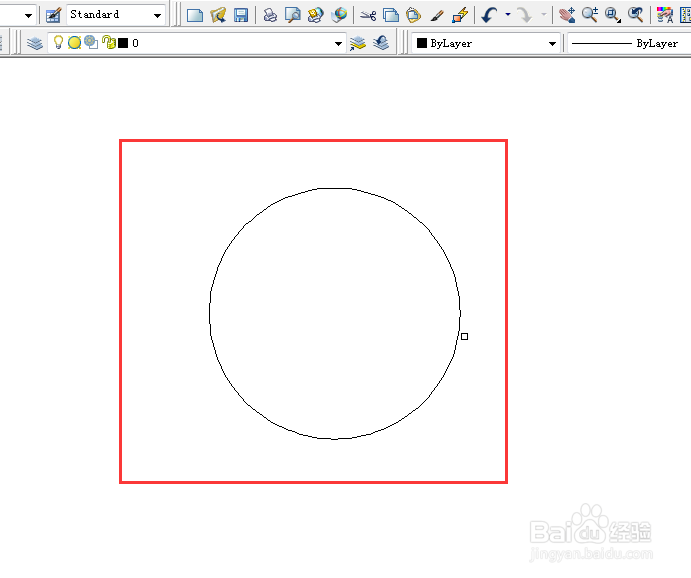Select Match Properties brush icon
The height and width of the screenshot is (578, 691).
point(437,16)
